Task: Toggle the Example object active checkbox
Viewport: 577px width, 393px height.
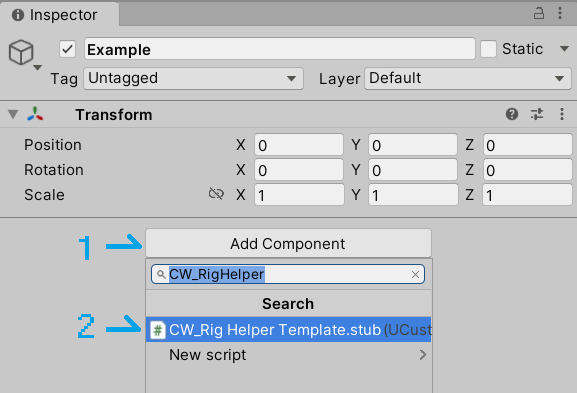Action: (x=68, y=49)
